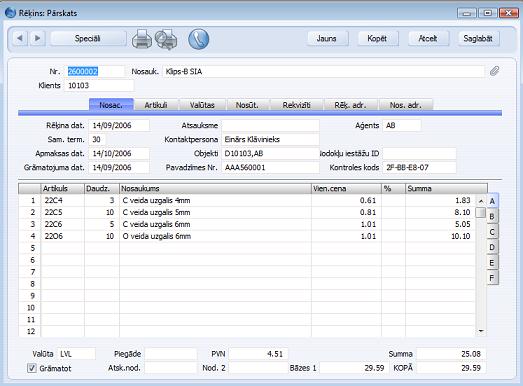
Task: Select flip A of the item grid
Action: [x=492, y=201]
